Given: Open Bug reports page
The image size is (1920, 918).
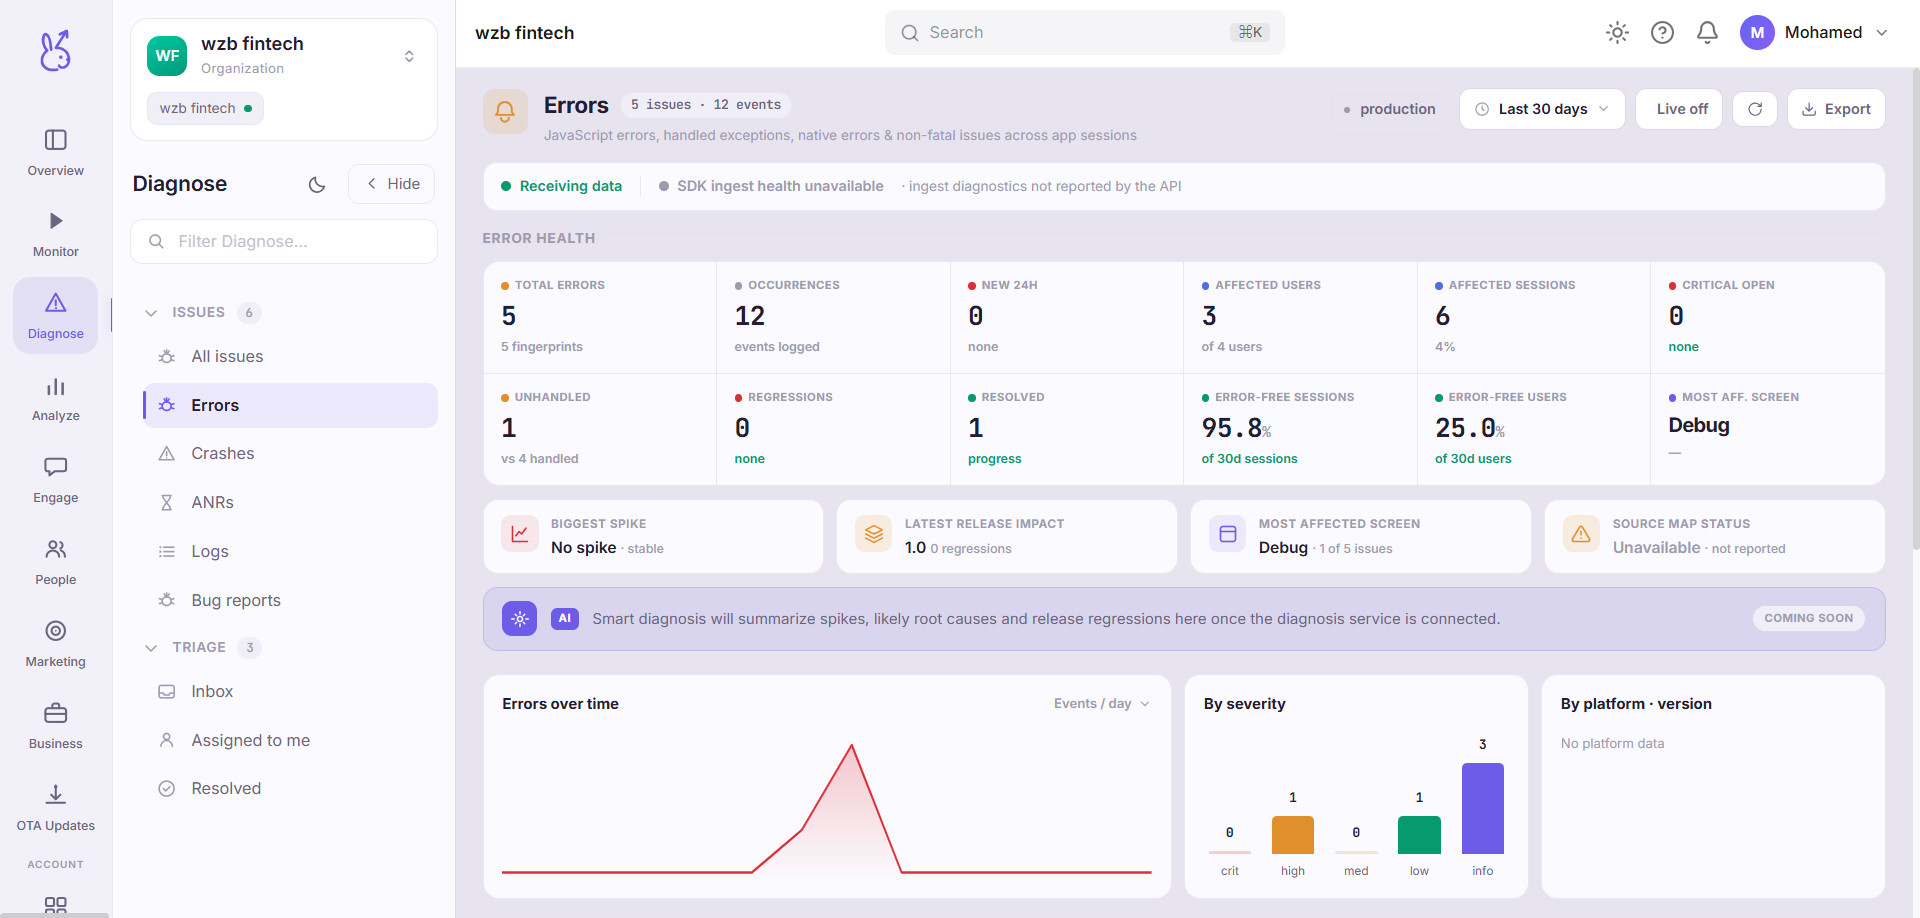Looking at the screenshot, I should [x=290, y=601].
